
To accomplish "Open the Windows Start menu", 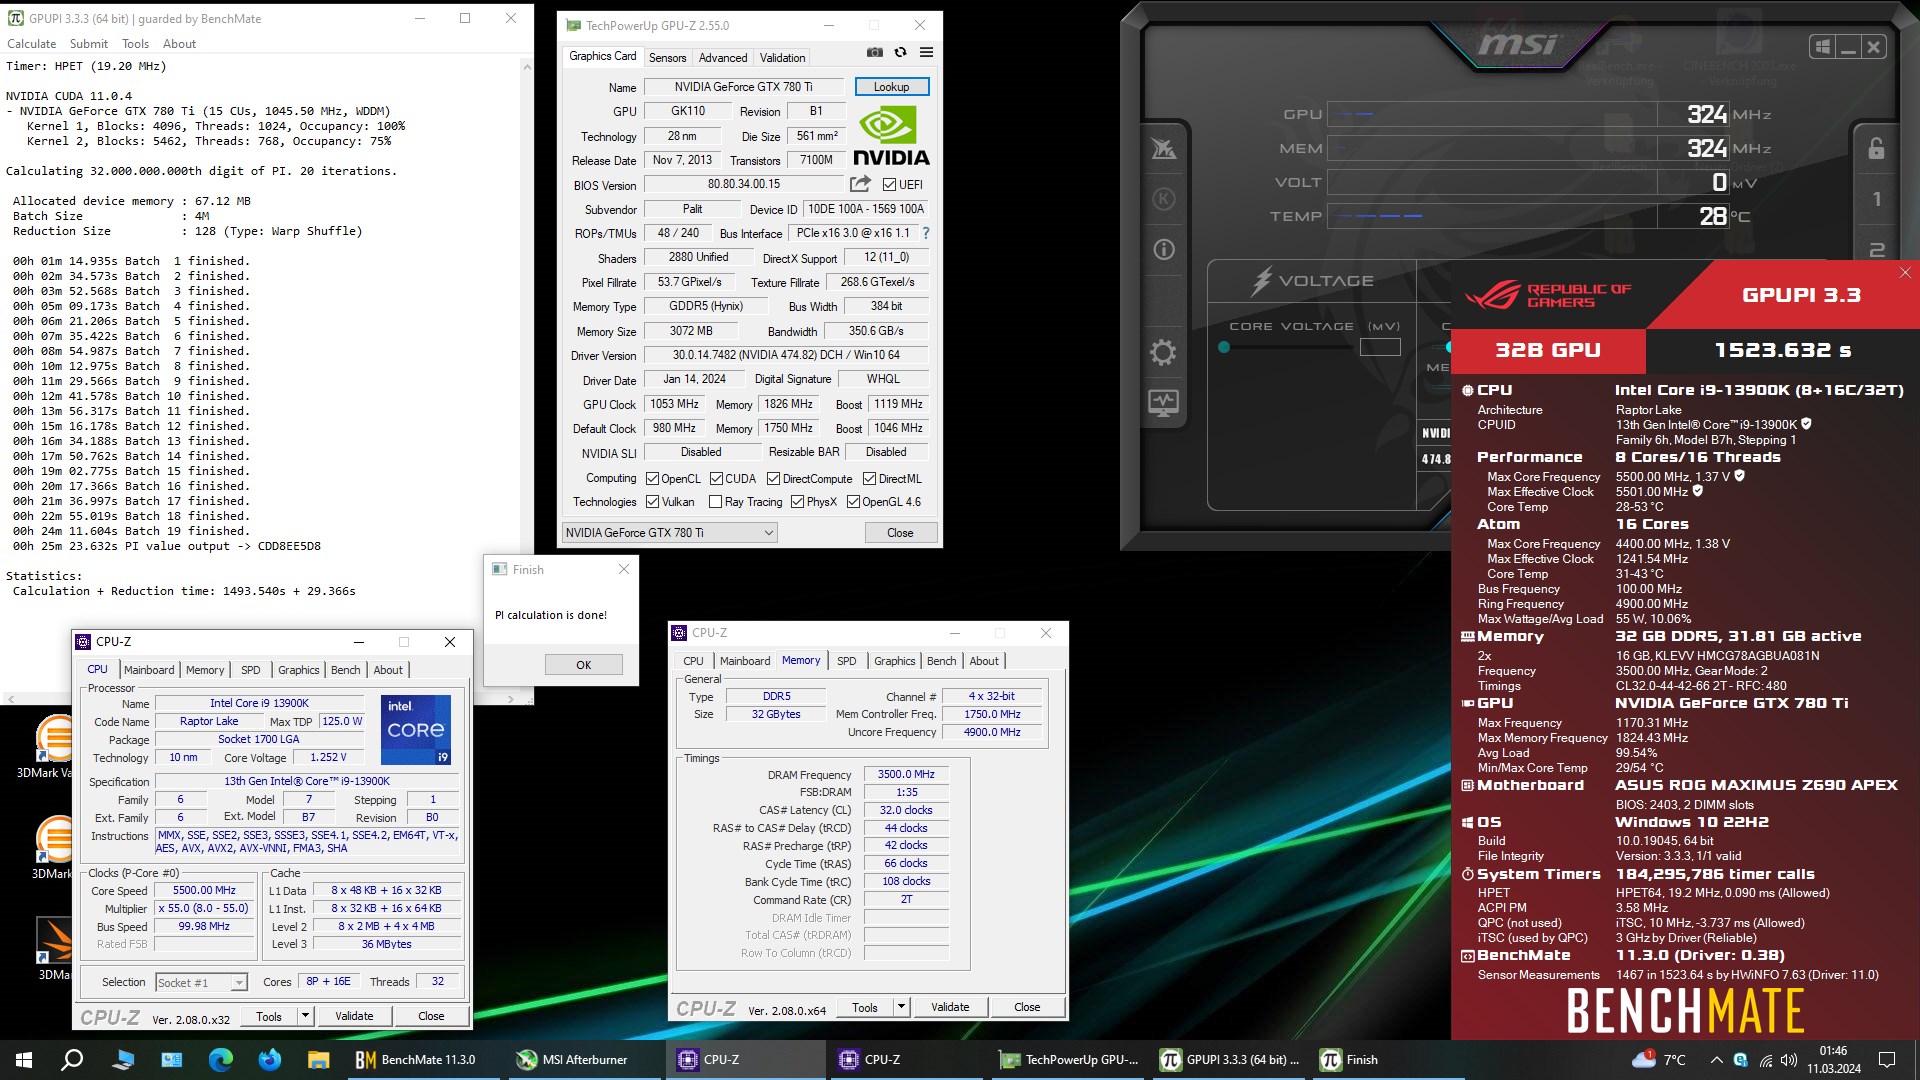I will click(x=24, y=1060).
